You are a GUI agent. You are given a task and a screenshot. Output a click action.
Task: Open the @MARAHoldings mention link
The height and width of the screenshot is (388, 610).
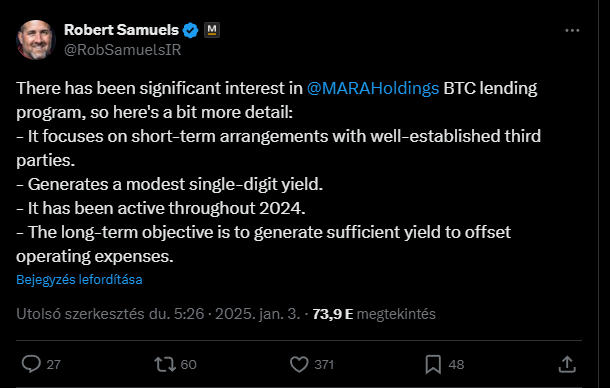pyautogui.click(x=373, y=88)
